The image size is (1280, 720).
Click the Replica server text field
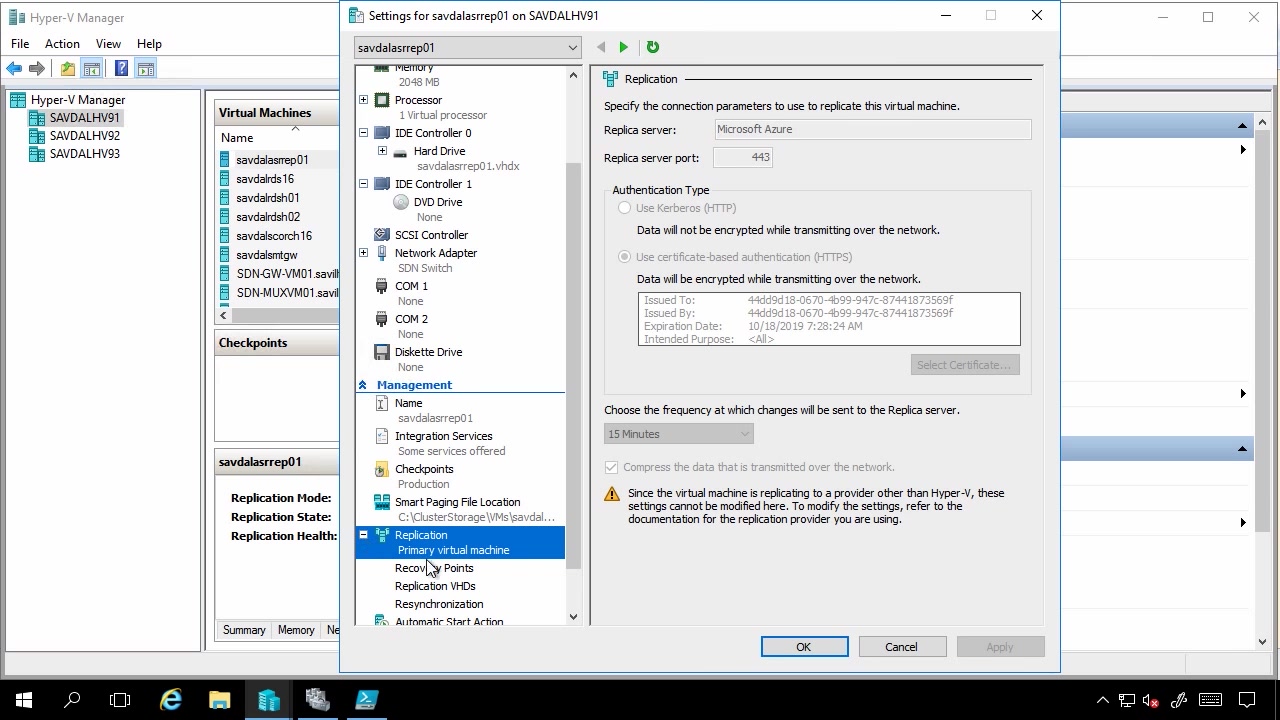873,129
